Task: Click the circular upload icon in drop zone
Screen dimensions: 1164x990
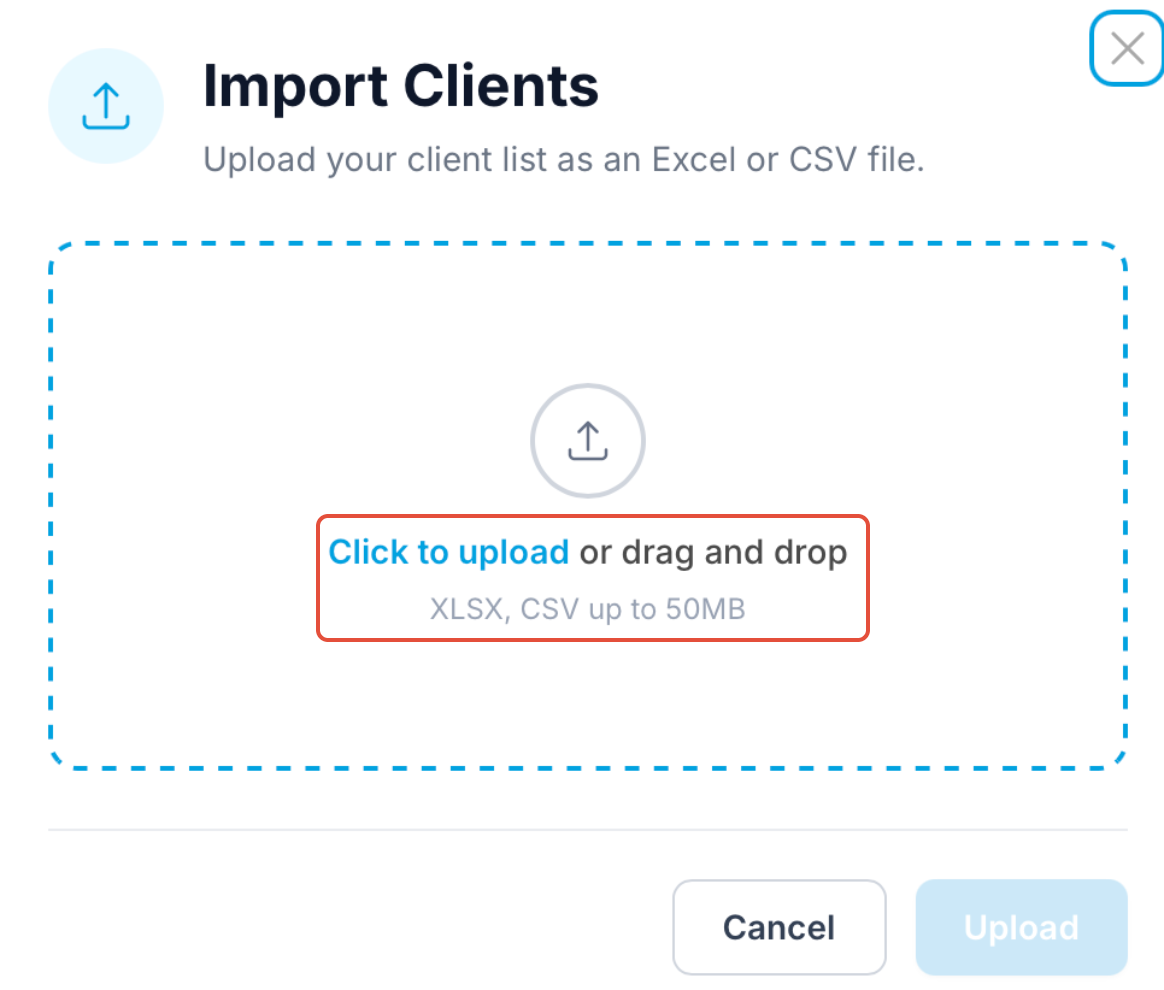Action: pos(588,441)
